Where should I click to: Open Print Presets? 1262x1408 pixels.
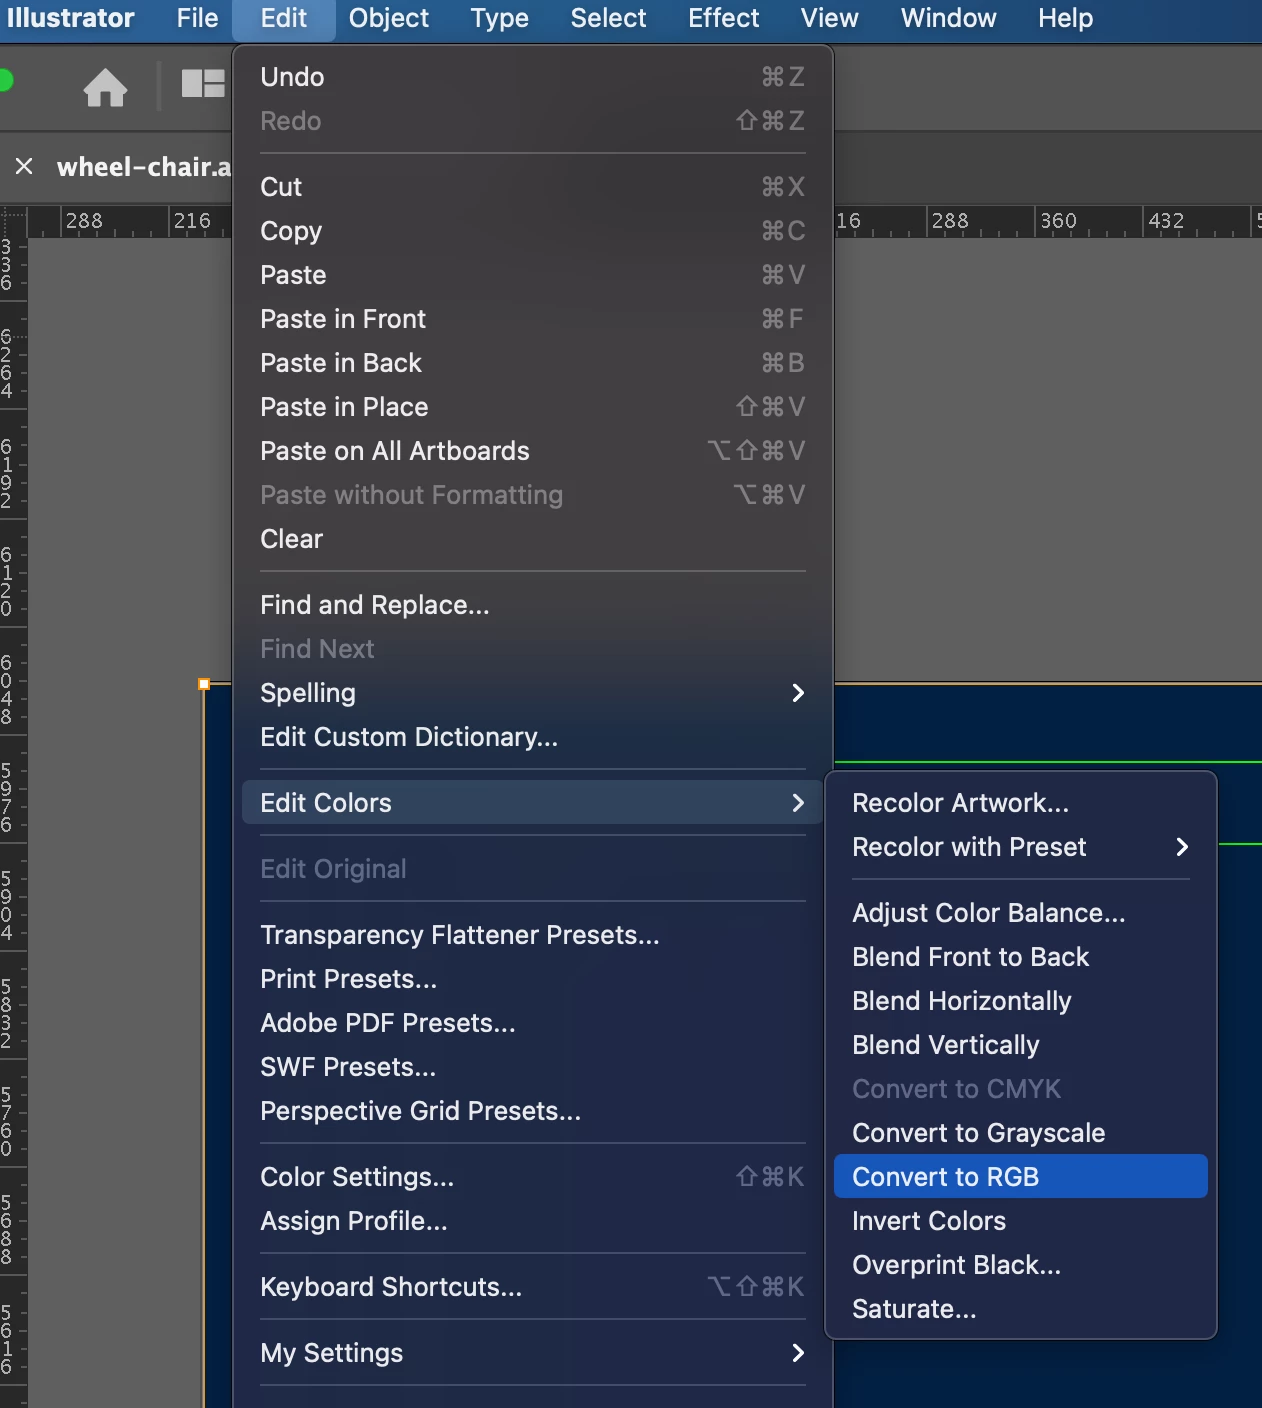(532, 979)
